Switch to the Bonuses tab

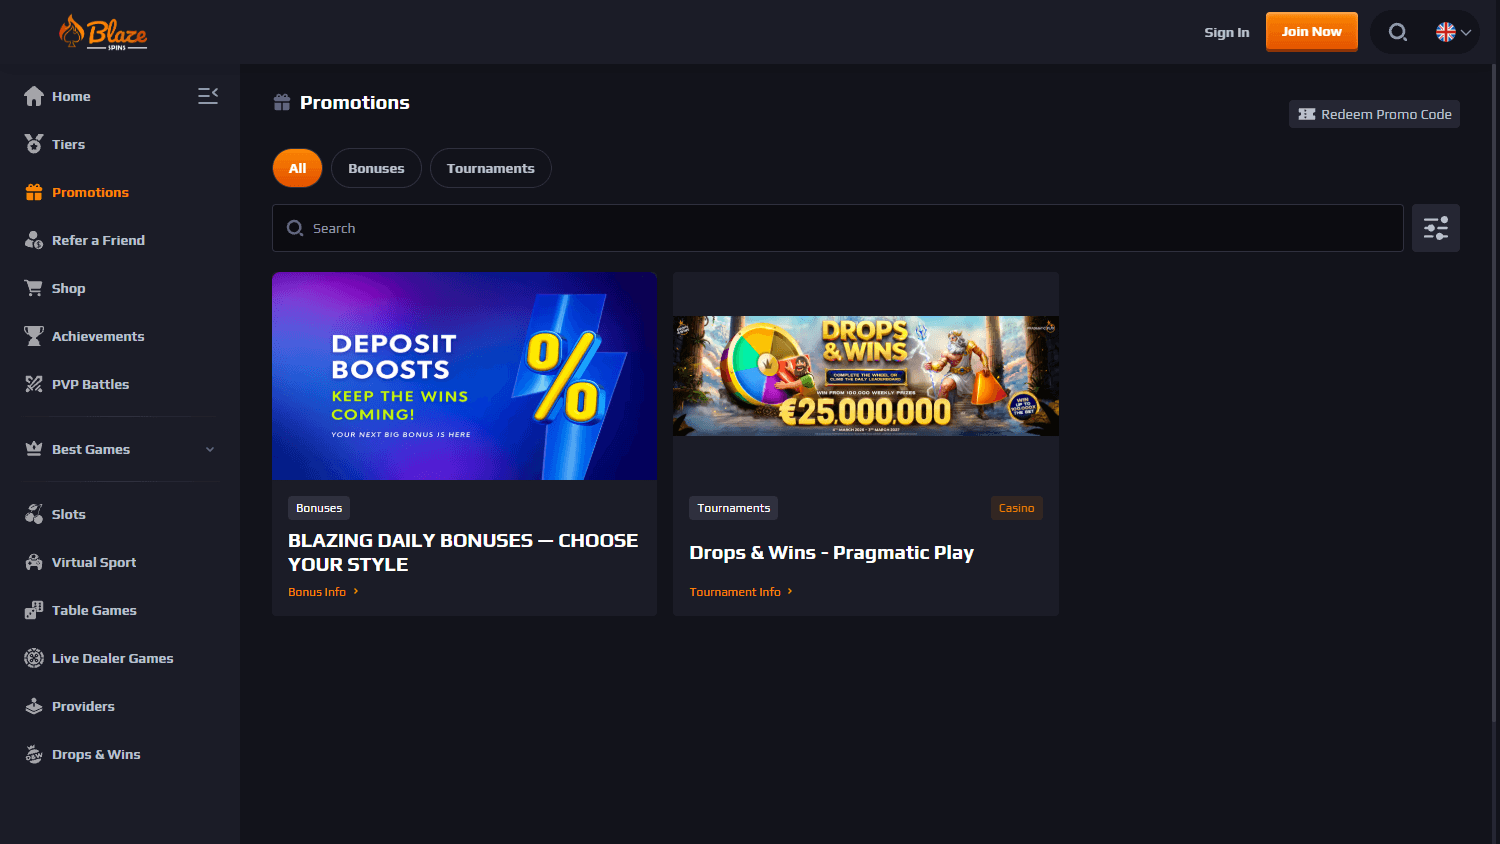click(376, 168)
